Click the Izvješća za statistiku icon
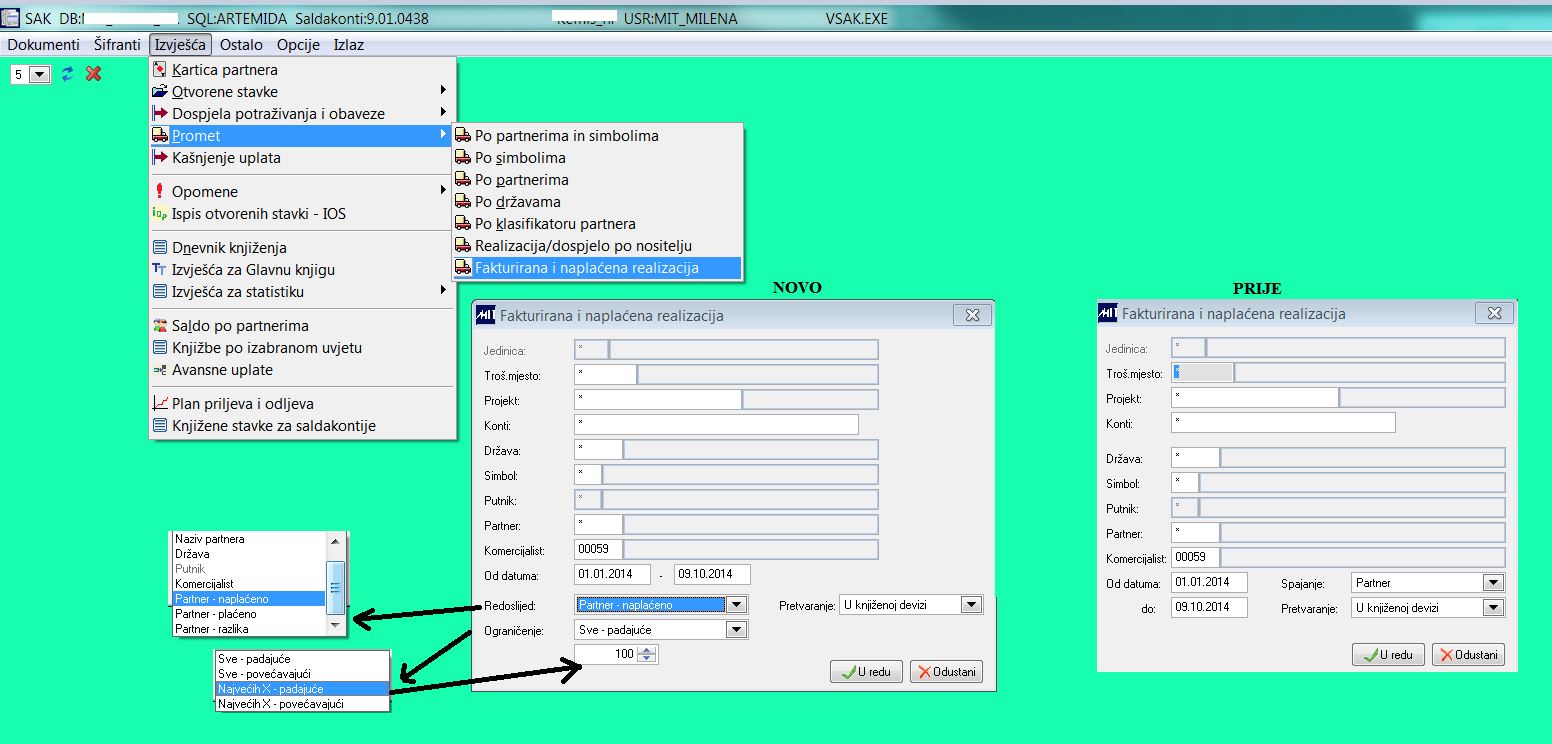 [x=160, y=291]
